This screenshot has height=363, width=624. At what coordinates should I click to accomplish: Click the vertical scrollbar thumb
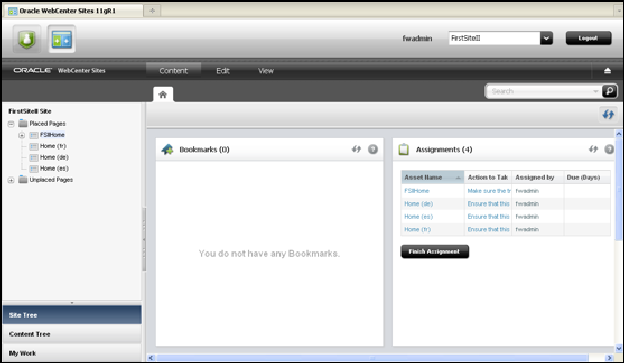pyautogui.click(x=619, y=189)
